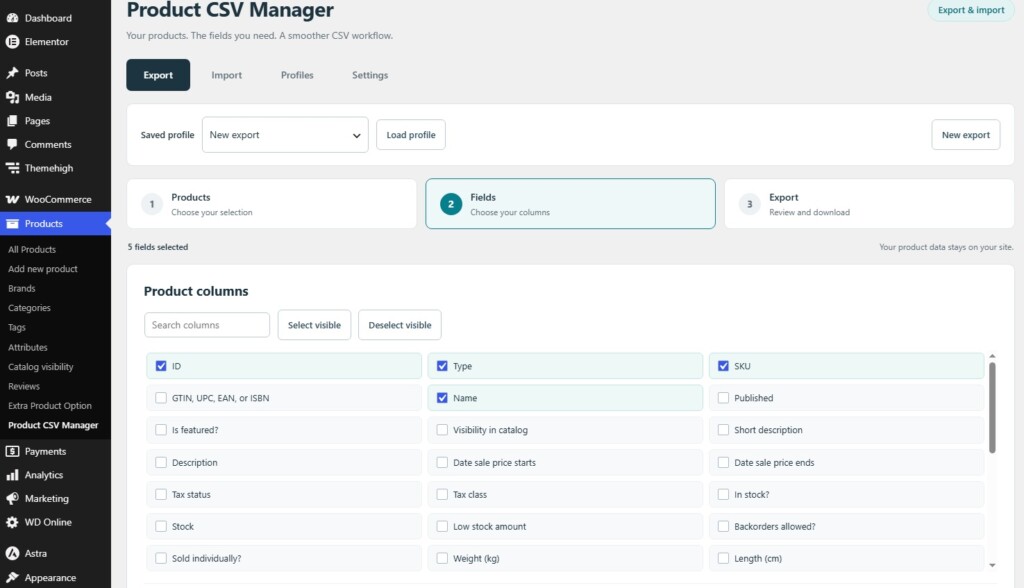
Task: Open the Extra Product Option submenu link
Action: click(50, 406)
